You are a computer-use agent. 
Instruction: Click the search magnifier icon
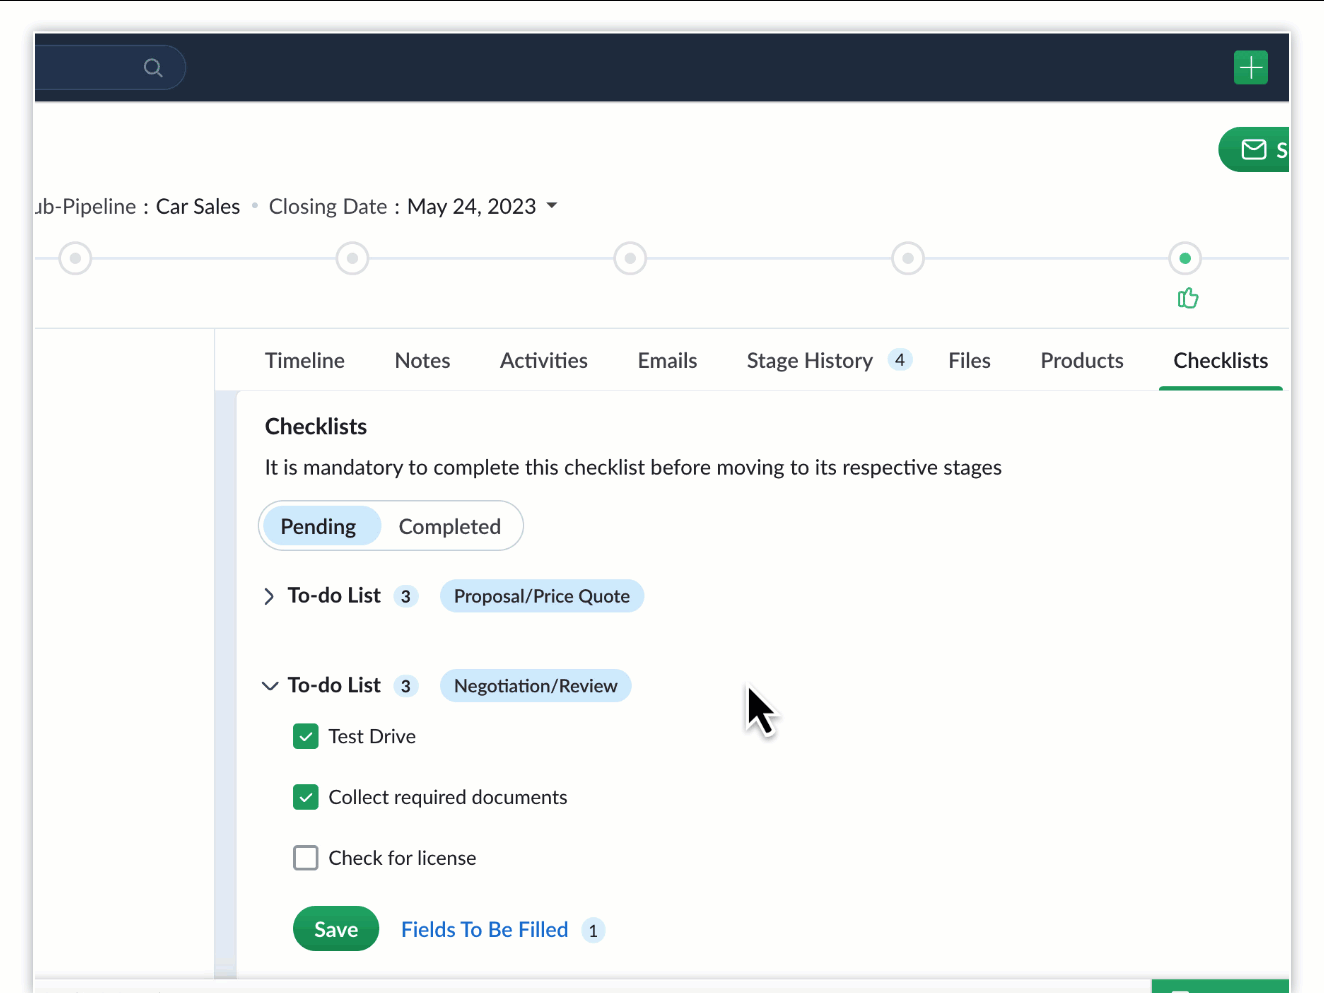[x=153, y=68]
